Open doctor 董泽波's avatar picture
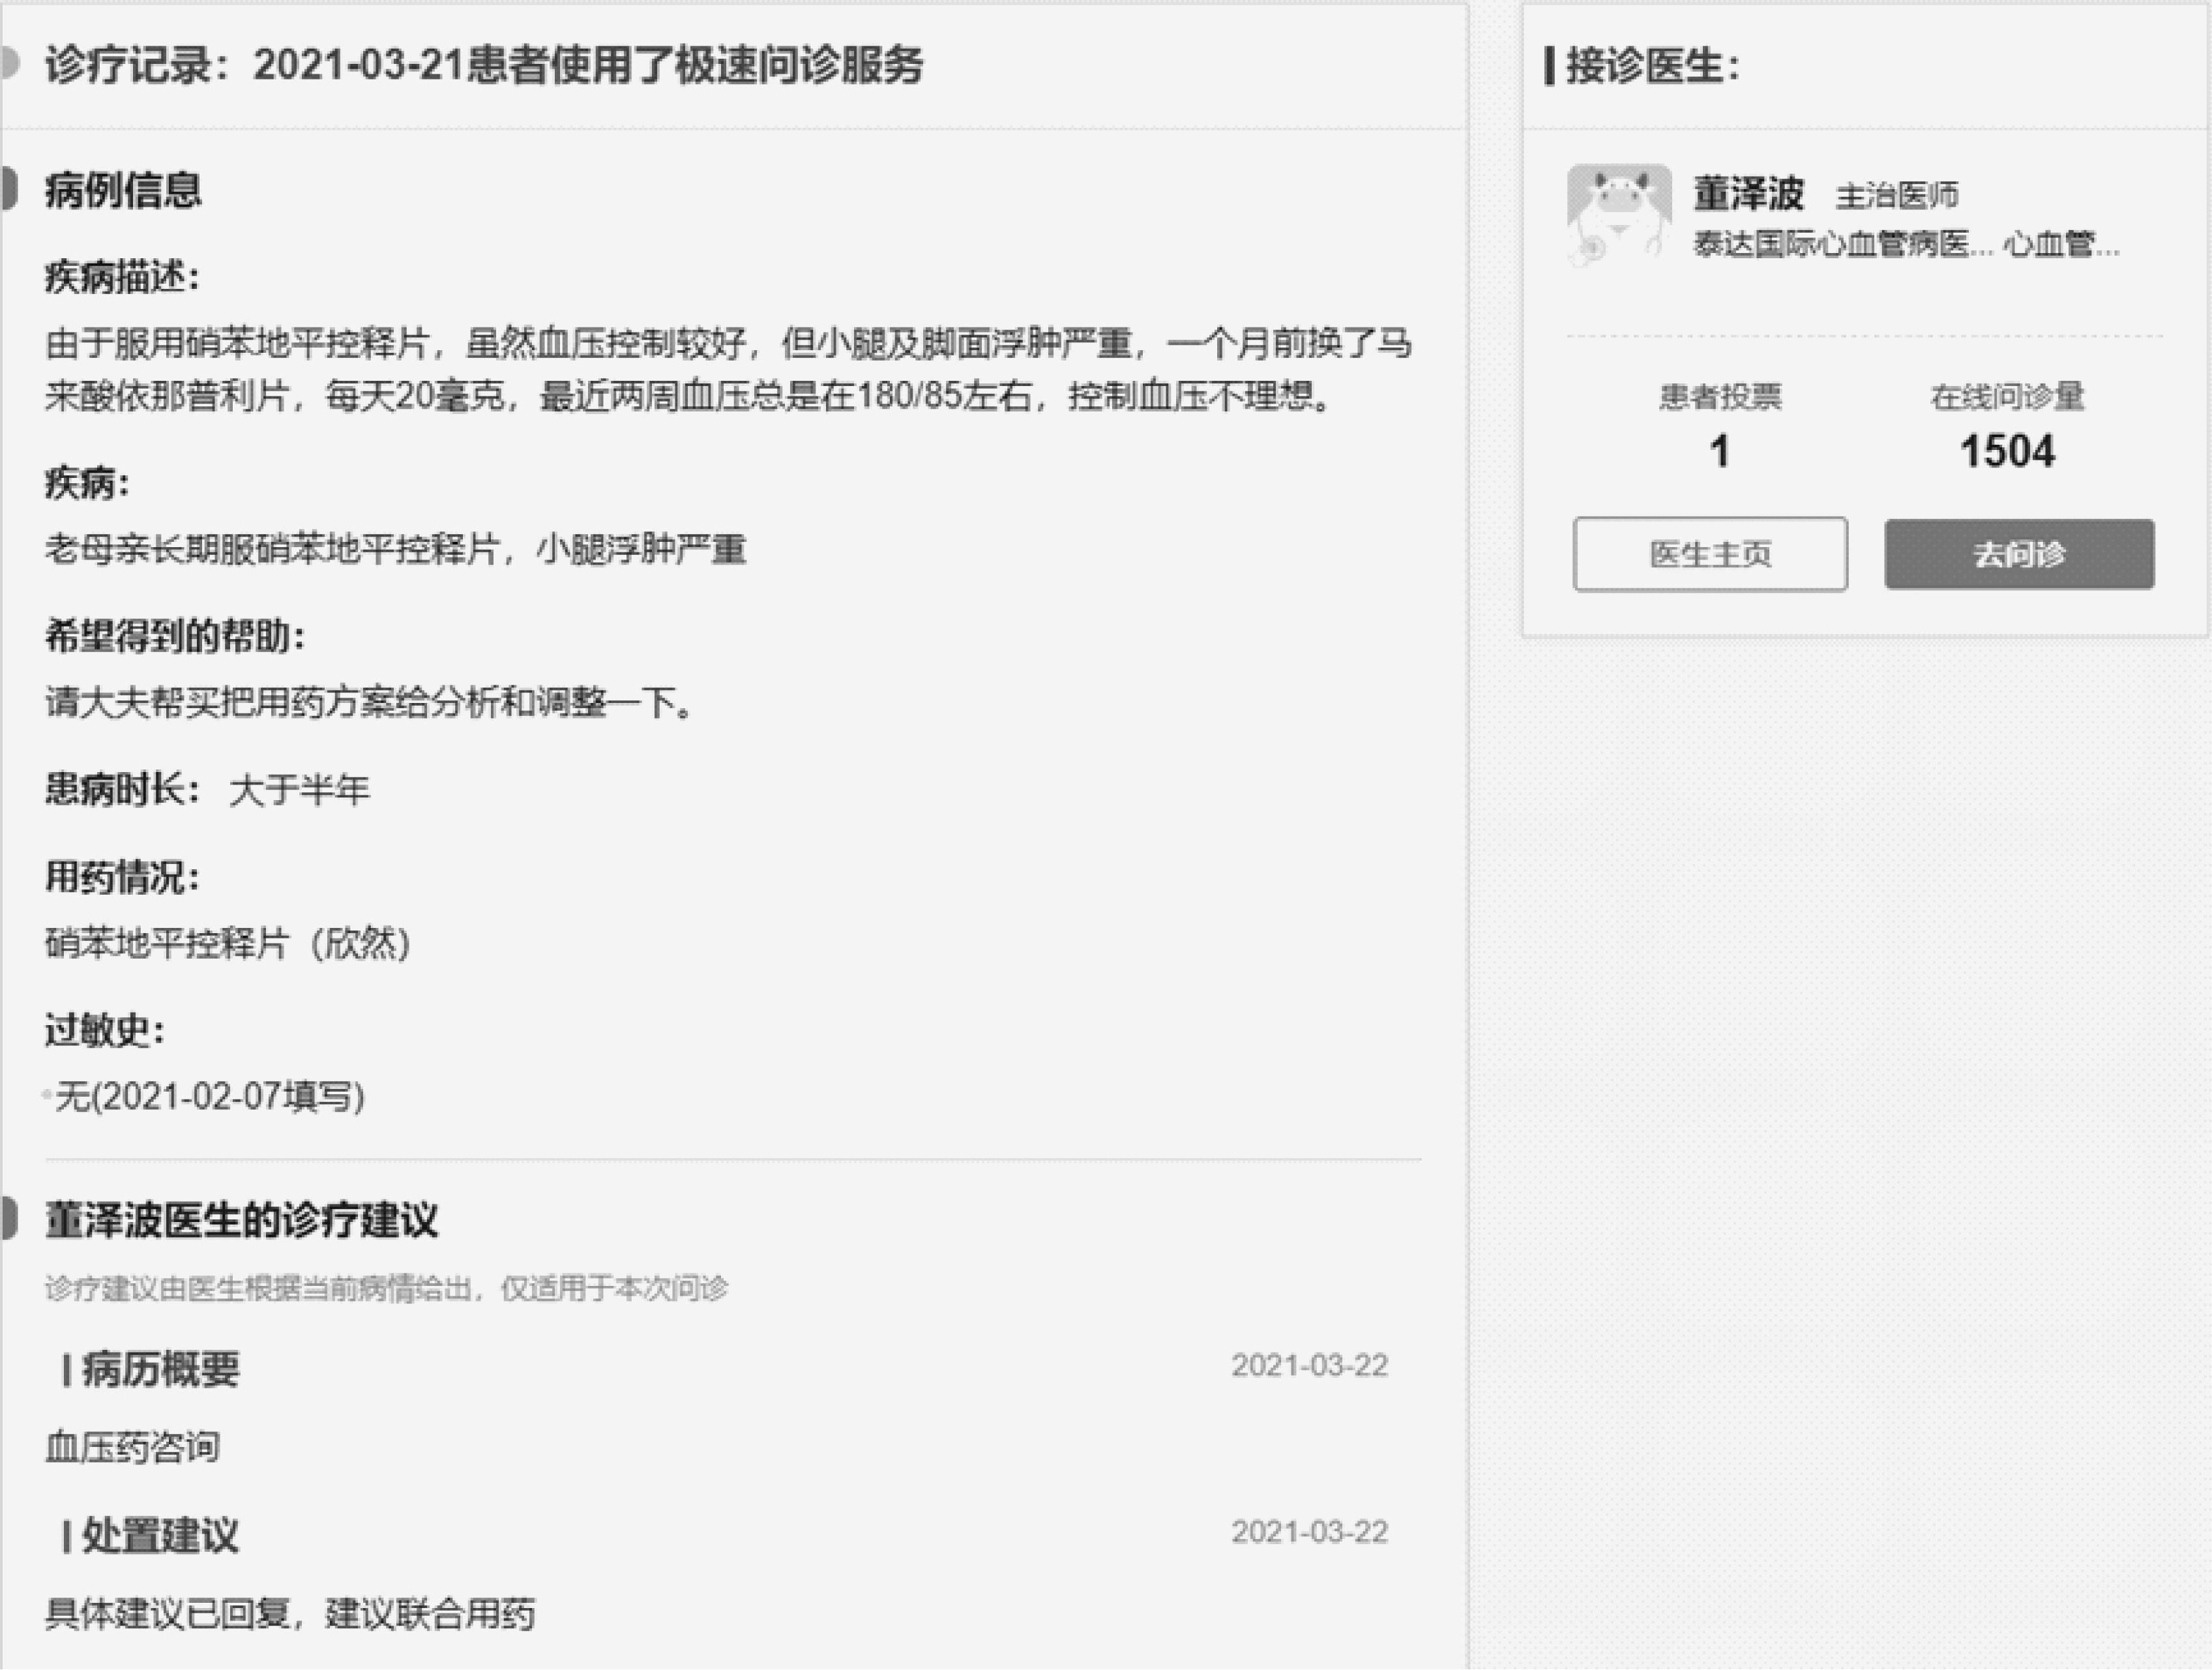This screenshot has height=1670, width=2212. (1619, 215)
